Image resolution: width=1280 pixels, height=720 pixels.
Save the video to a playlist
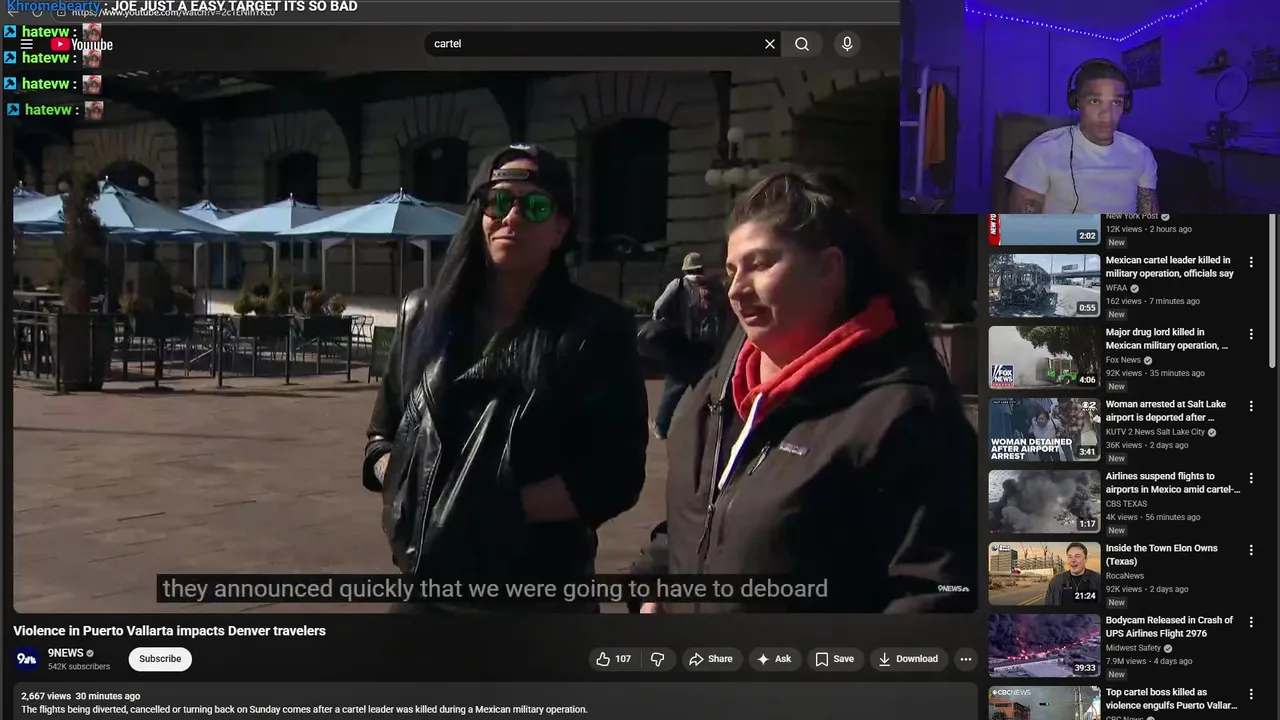pos(834,659)
